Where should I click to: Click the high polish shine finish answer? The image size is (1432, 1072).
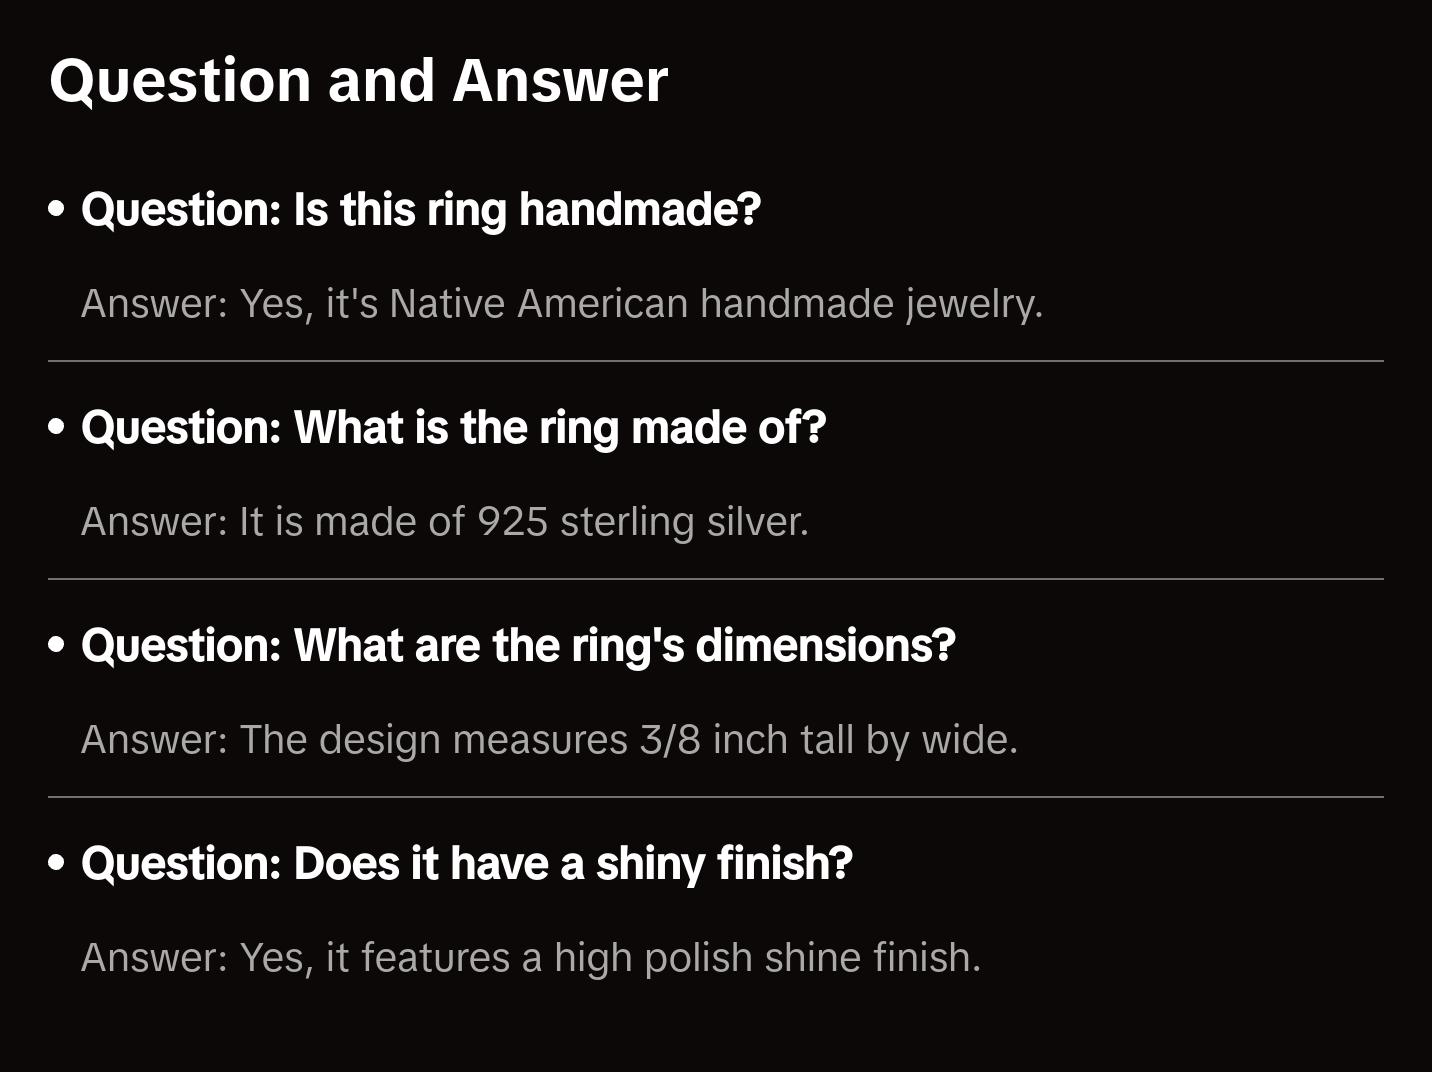click(x=531, y=958)
